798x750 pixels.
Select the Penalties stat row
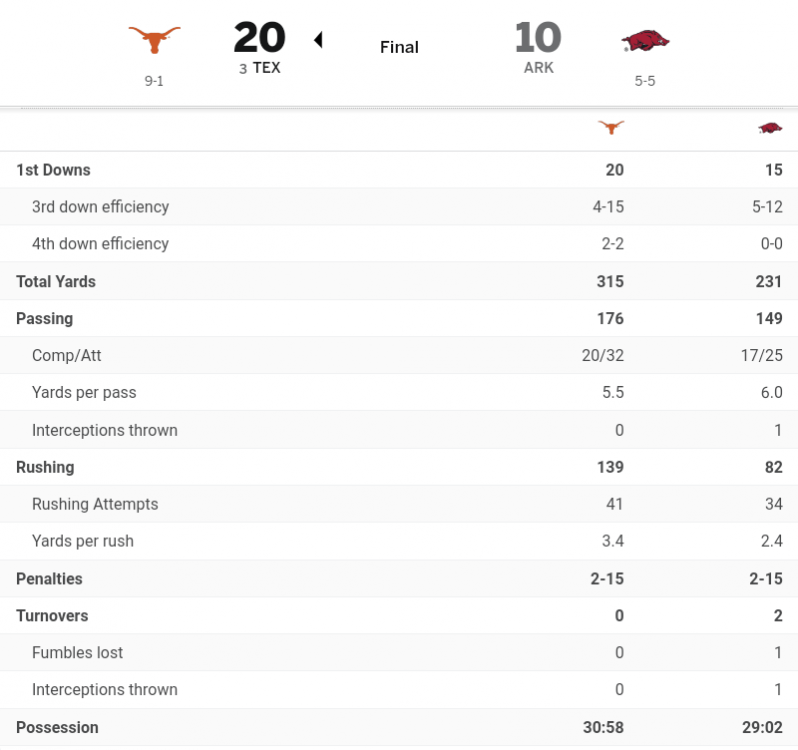(x=49, y=579)
